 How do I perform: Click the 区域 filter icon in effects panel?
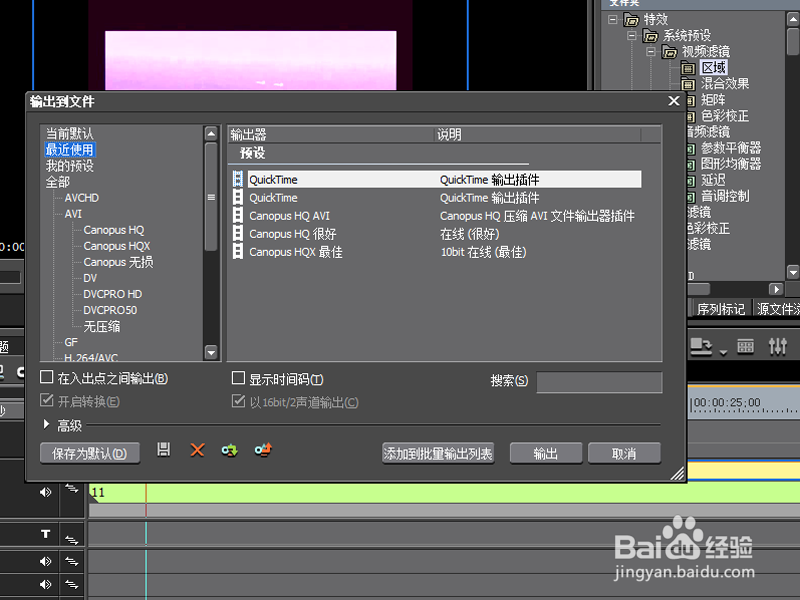pyautogui.click(x=688, y=68)
